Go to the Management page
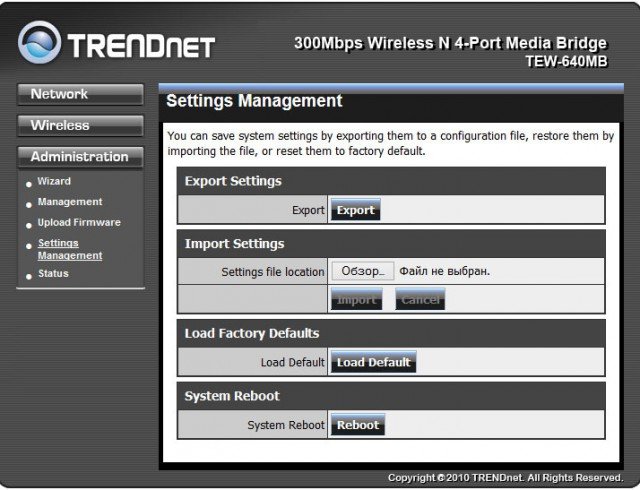The width and height of the screenshot is (640, 490). point(69,202)
